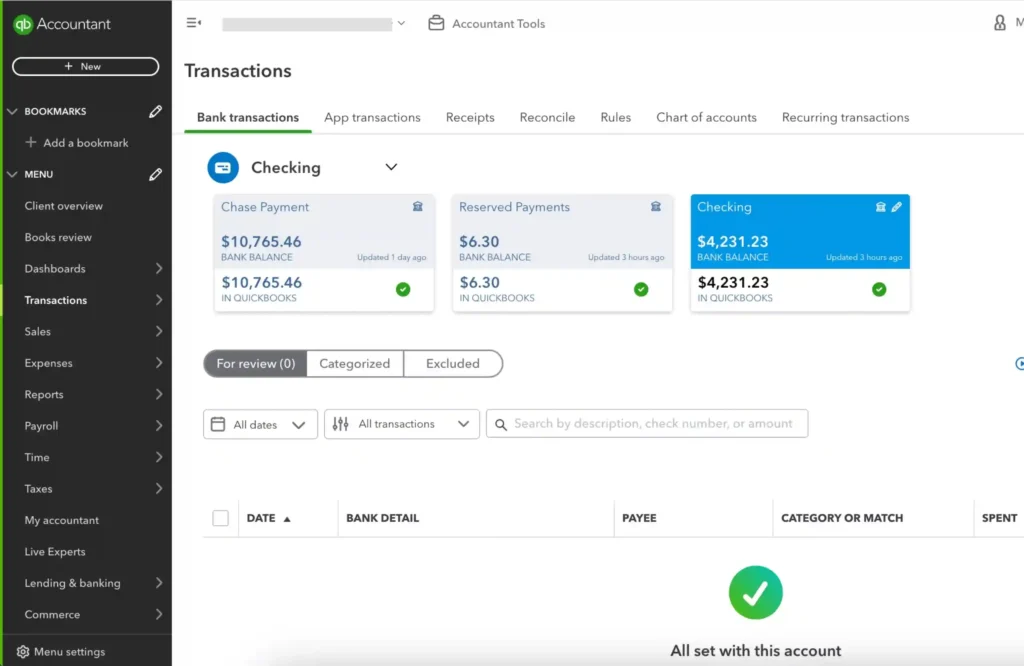Select the Reserved Payments account card
Viewport: 1024px width, 666px height.
click(562, 253)
